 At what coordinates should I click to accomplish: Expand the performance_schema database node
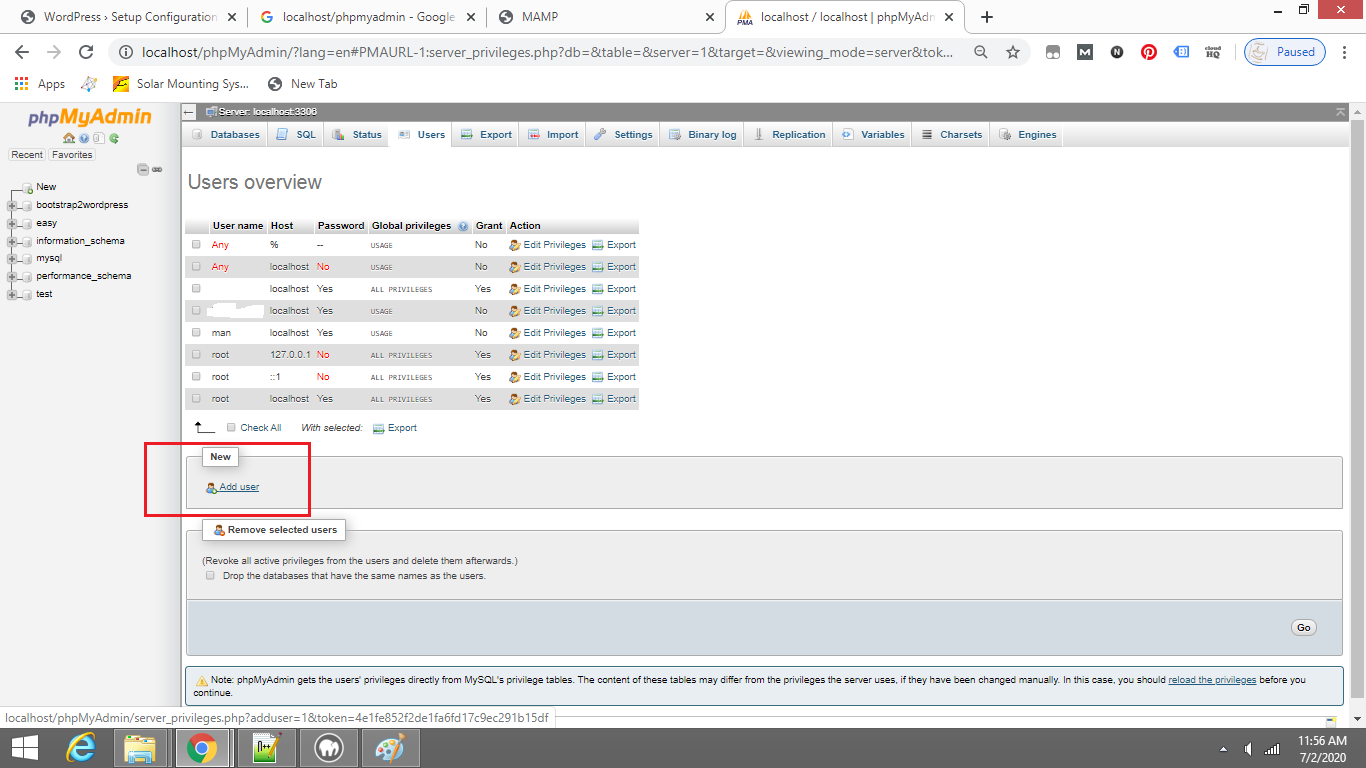coord(12,276)
